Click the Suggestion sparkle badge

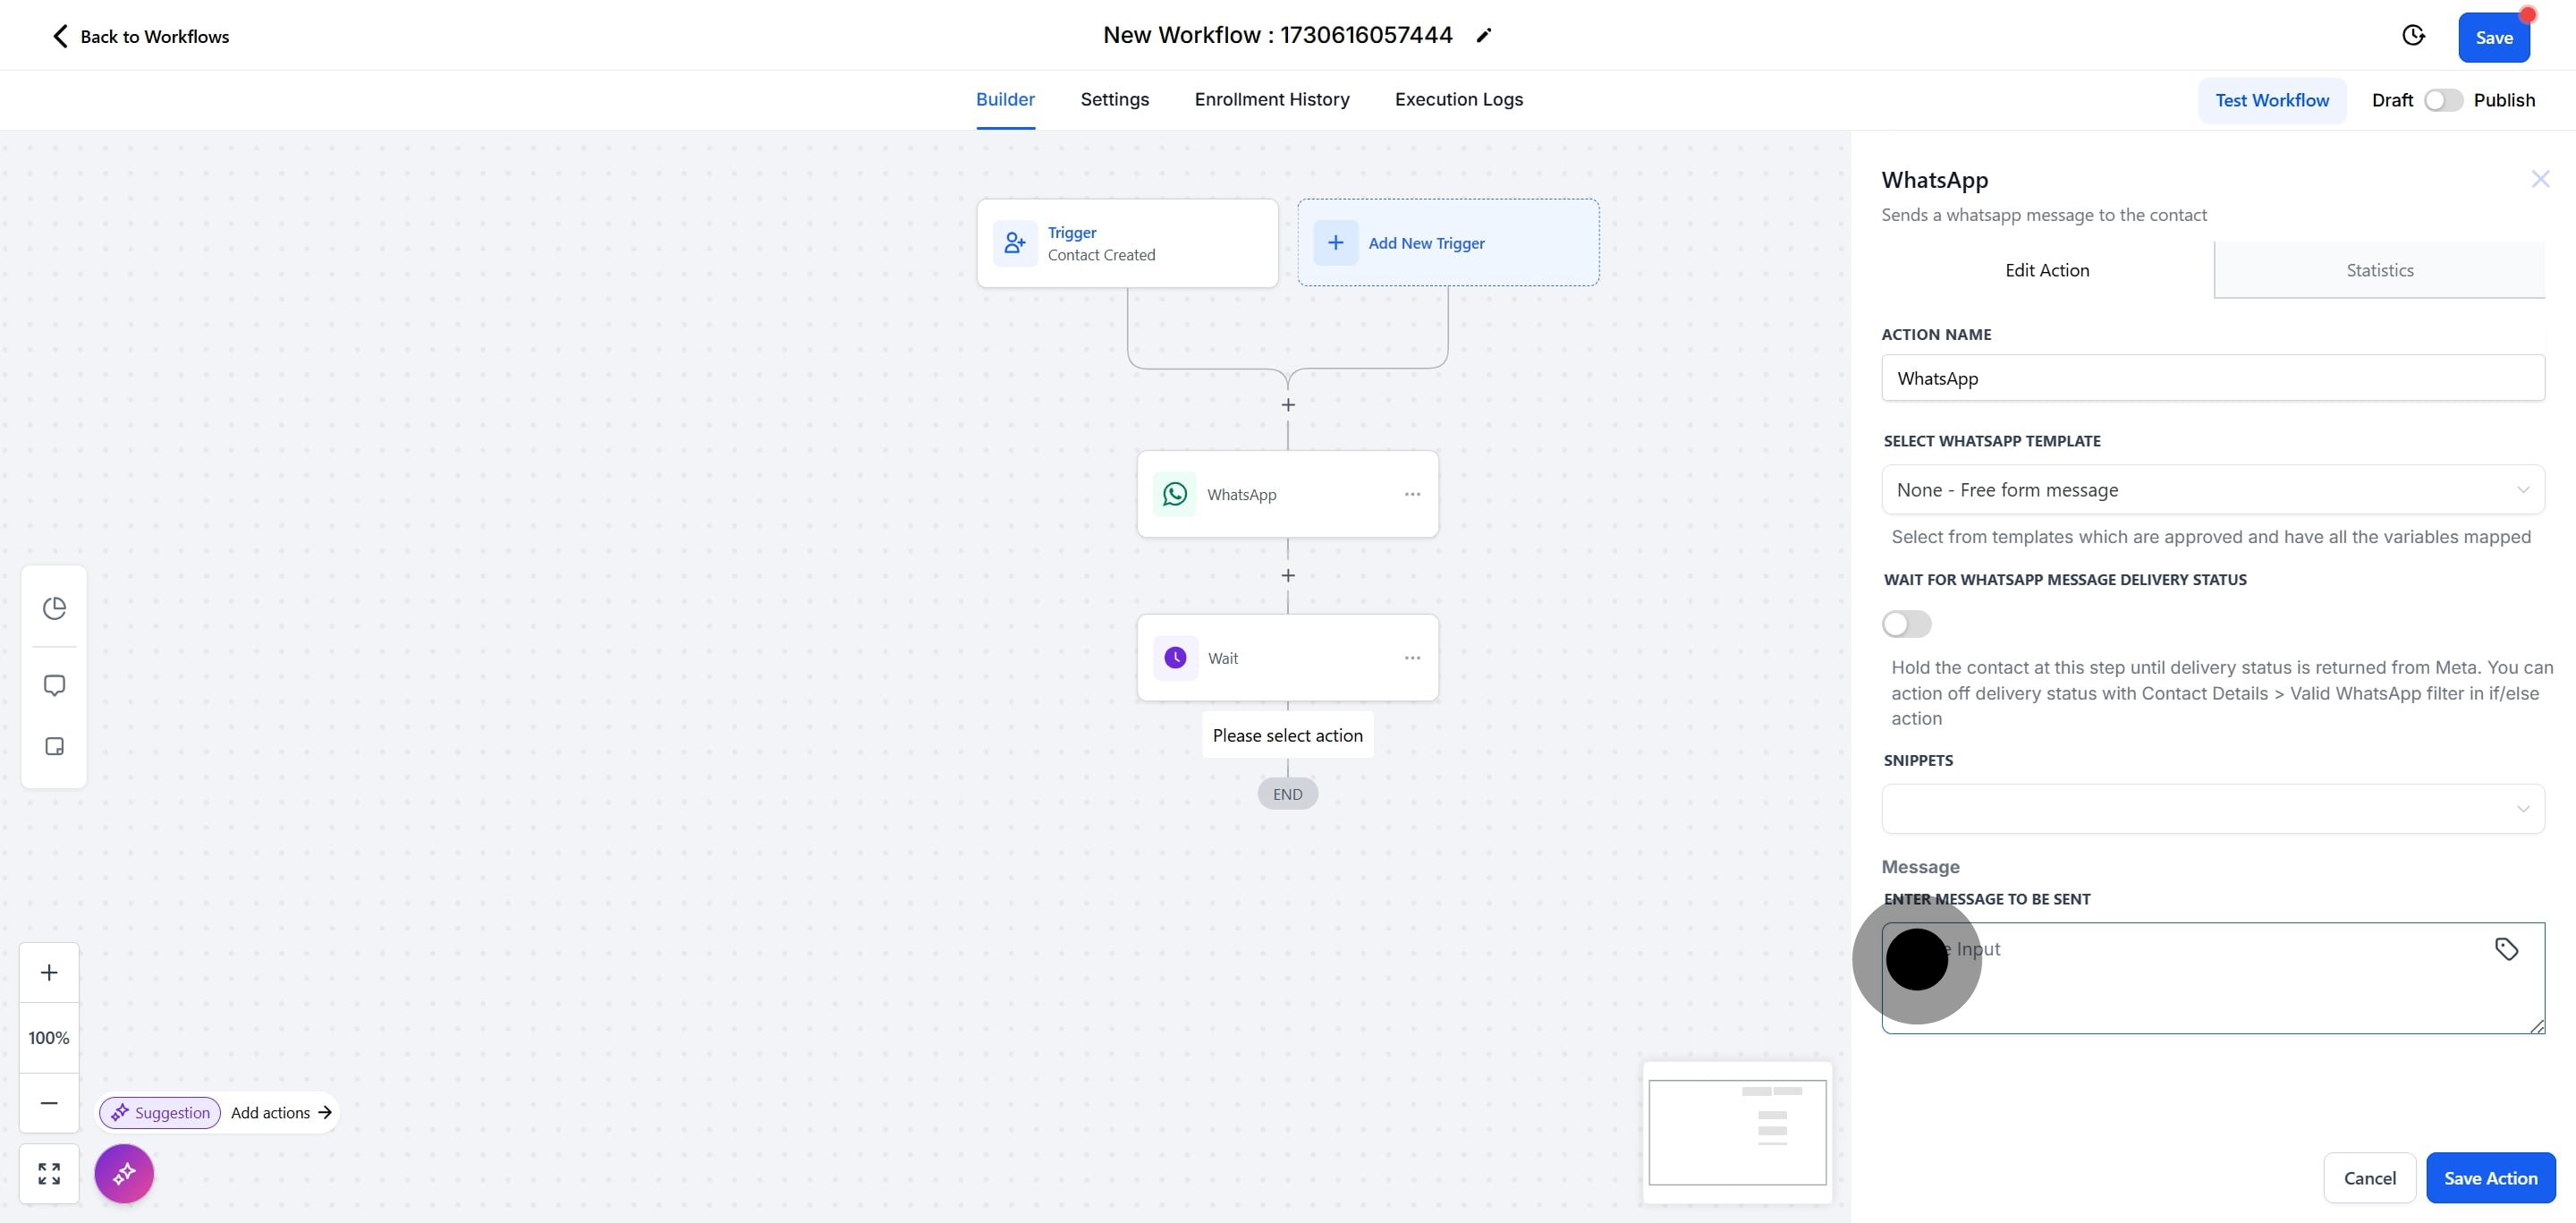coord(160,1113)
